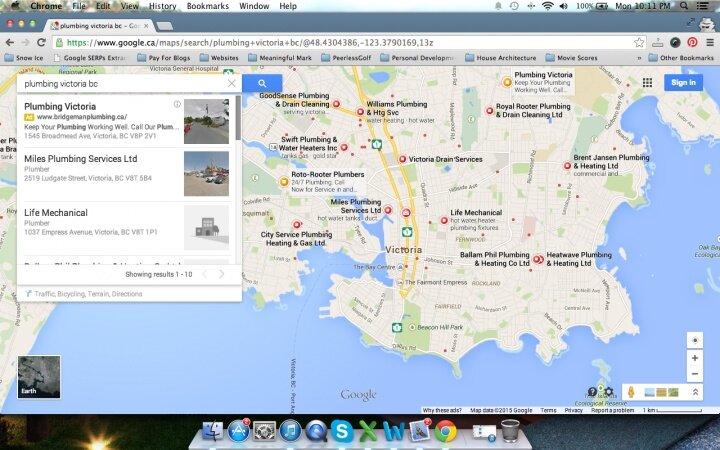Clear the search box with the X

pos(231,84)
